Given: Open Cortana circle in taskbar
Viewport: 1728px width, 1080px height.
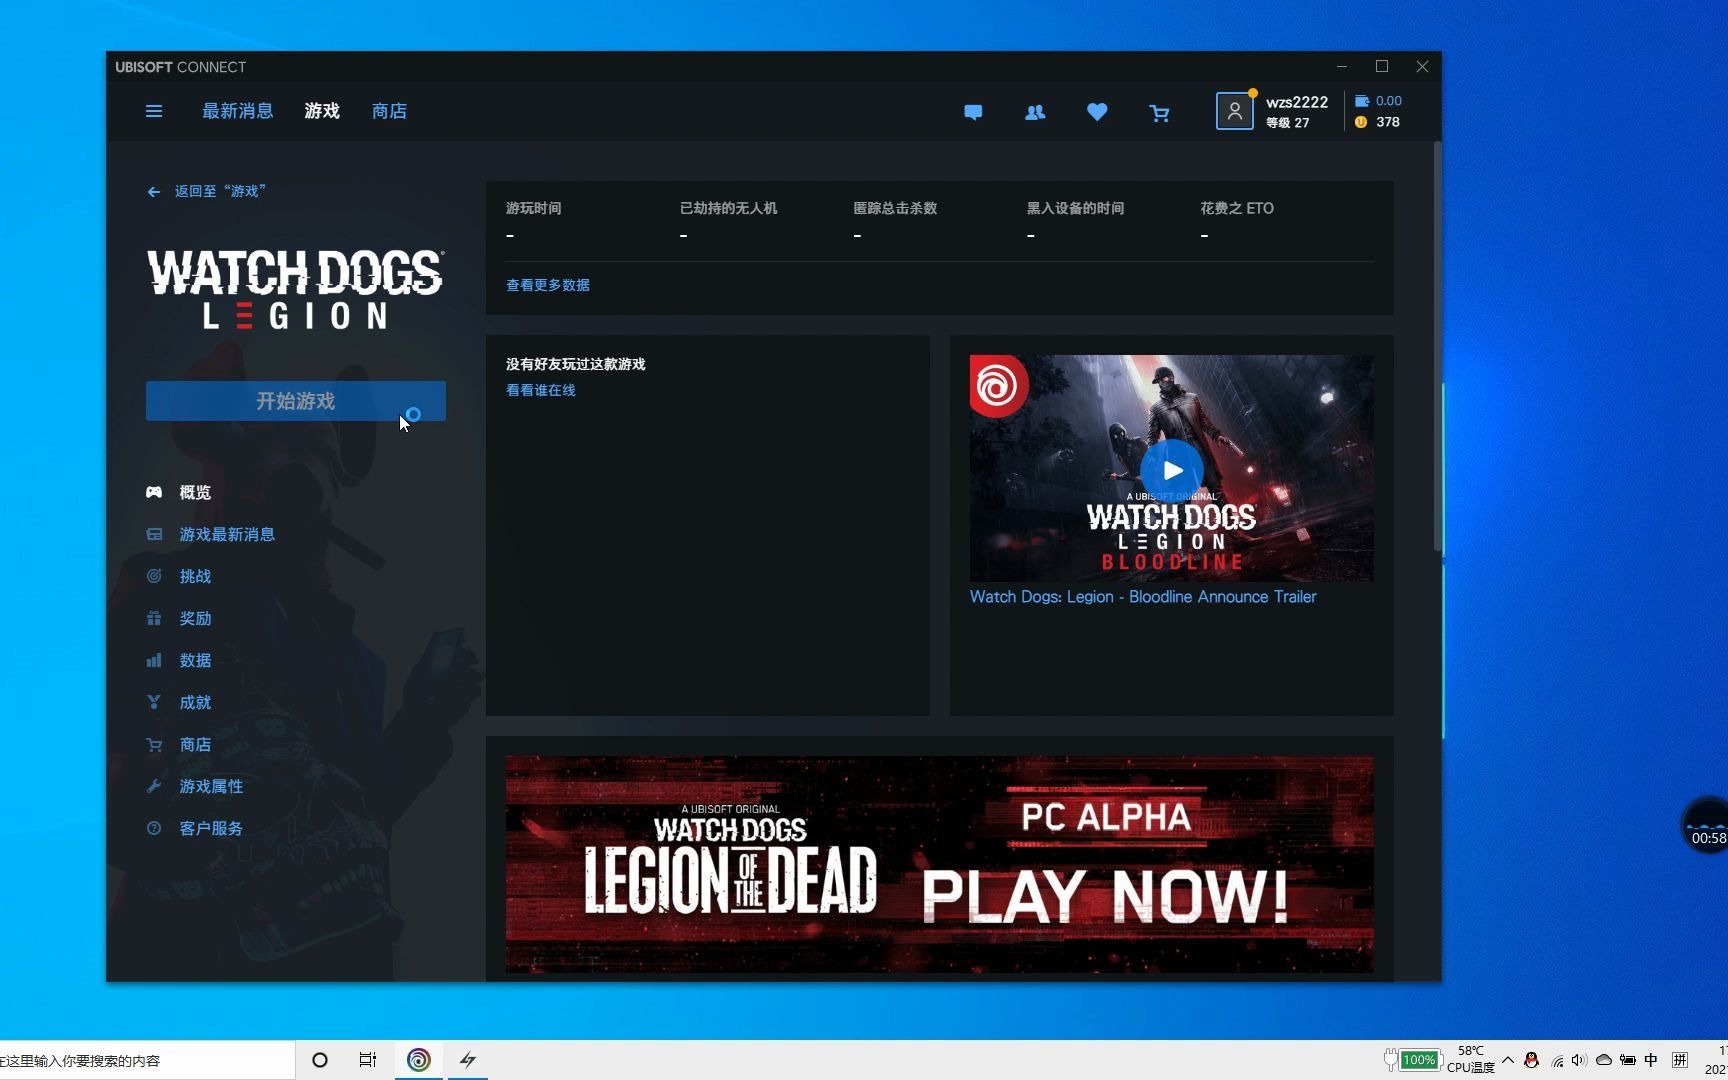Looking at the screenshot, I should pyautogui.click(x=320, y=1060).
